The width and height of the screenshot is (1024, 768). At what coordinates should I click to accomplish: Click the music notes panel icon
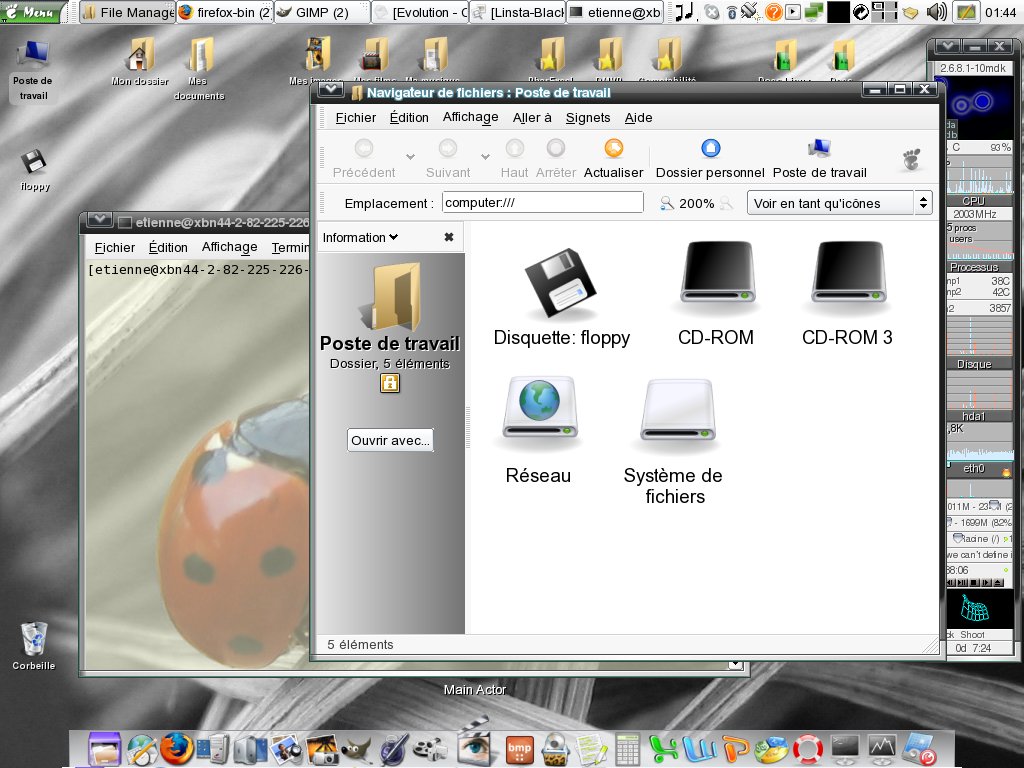coord(684,12)
